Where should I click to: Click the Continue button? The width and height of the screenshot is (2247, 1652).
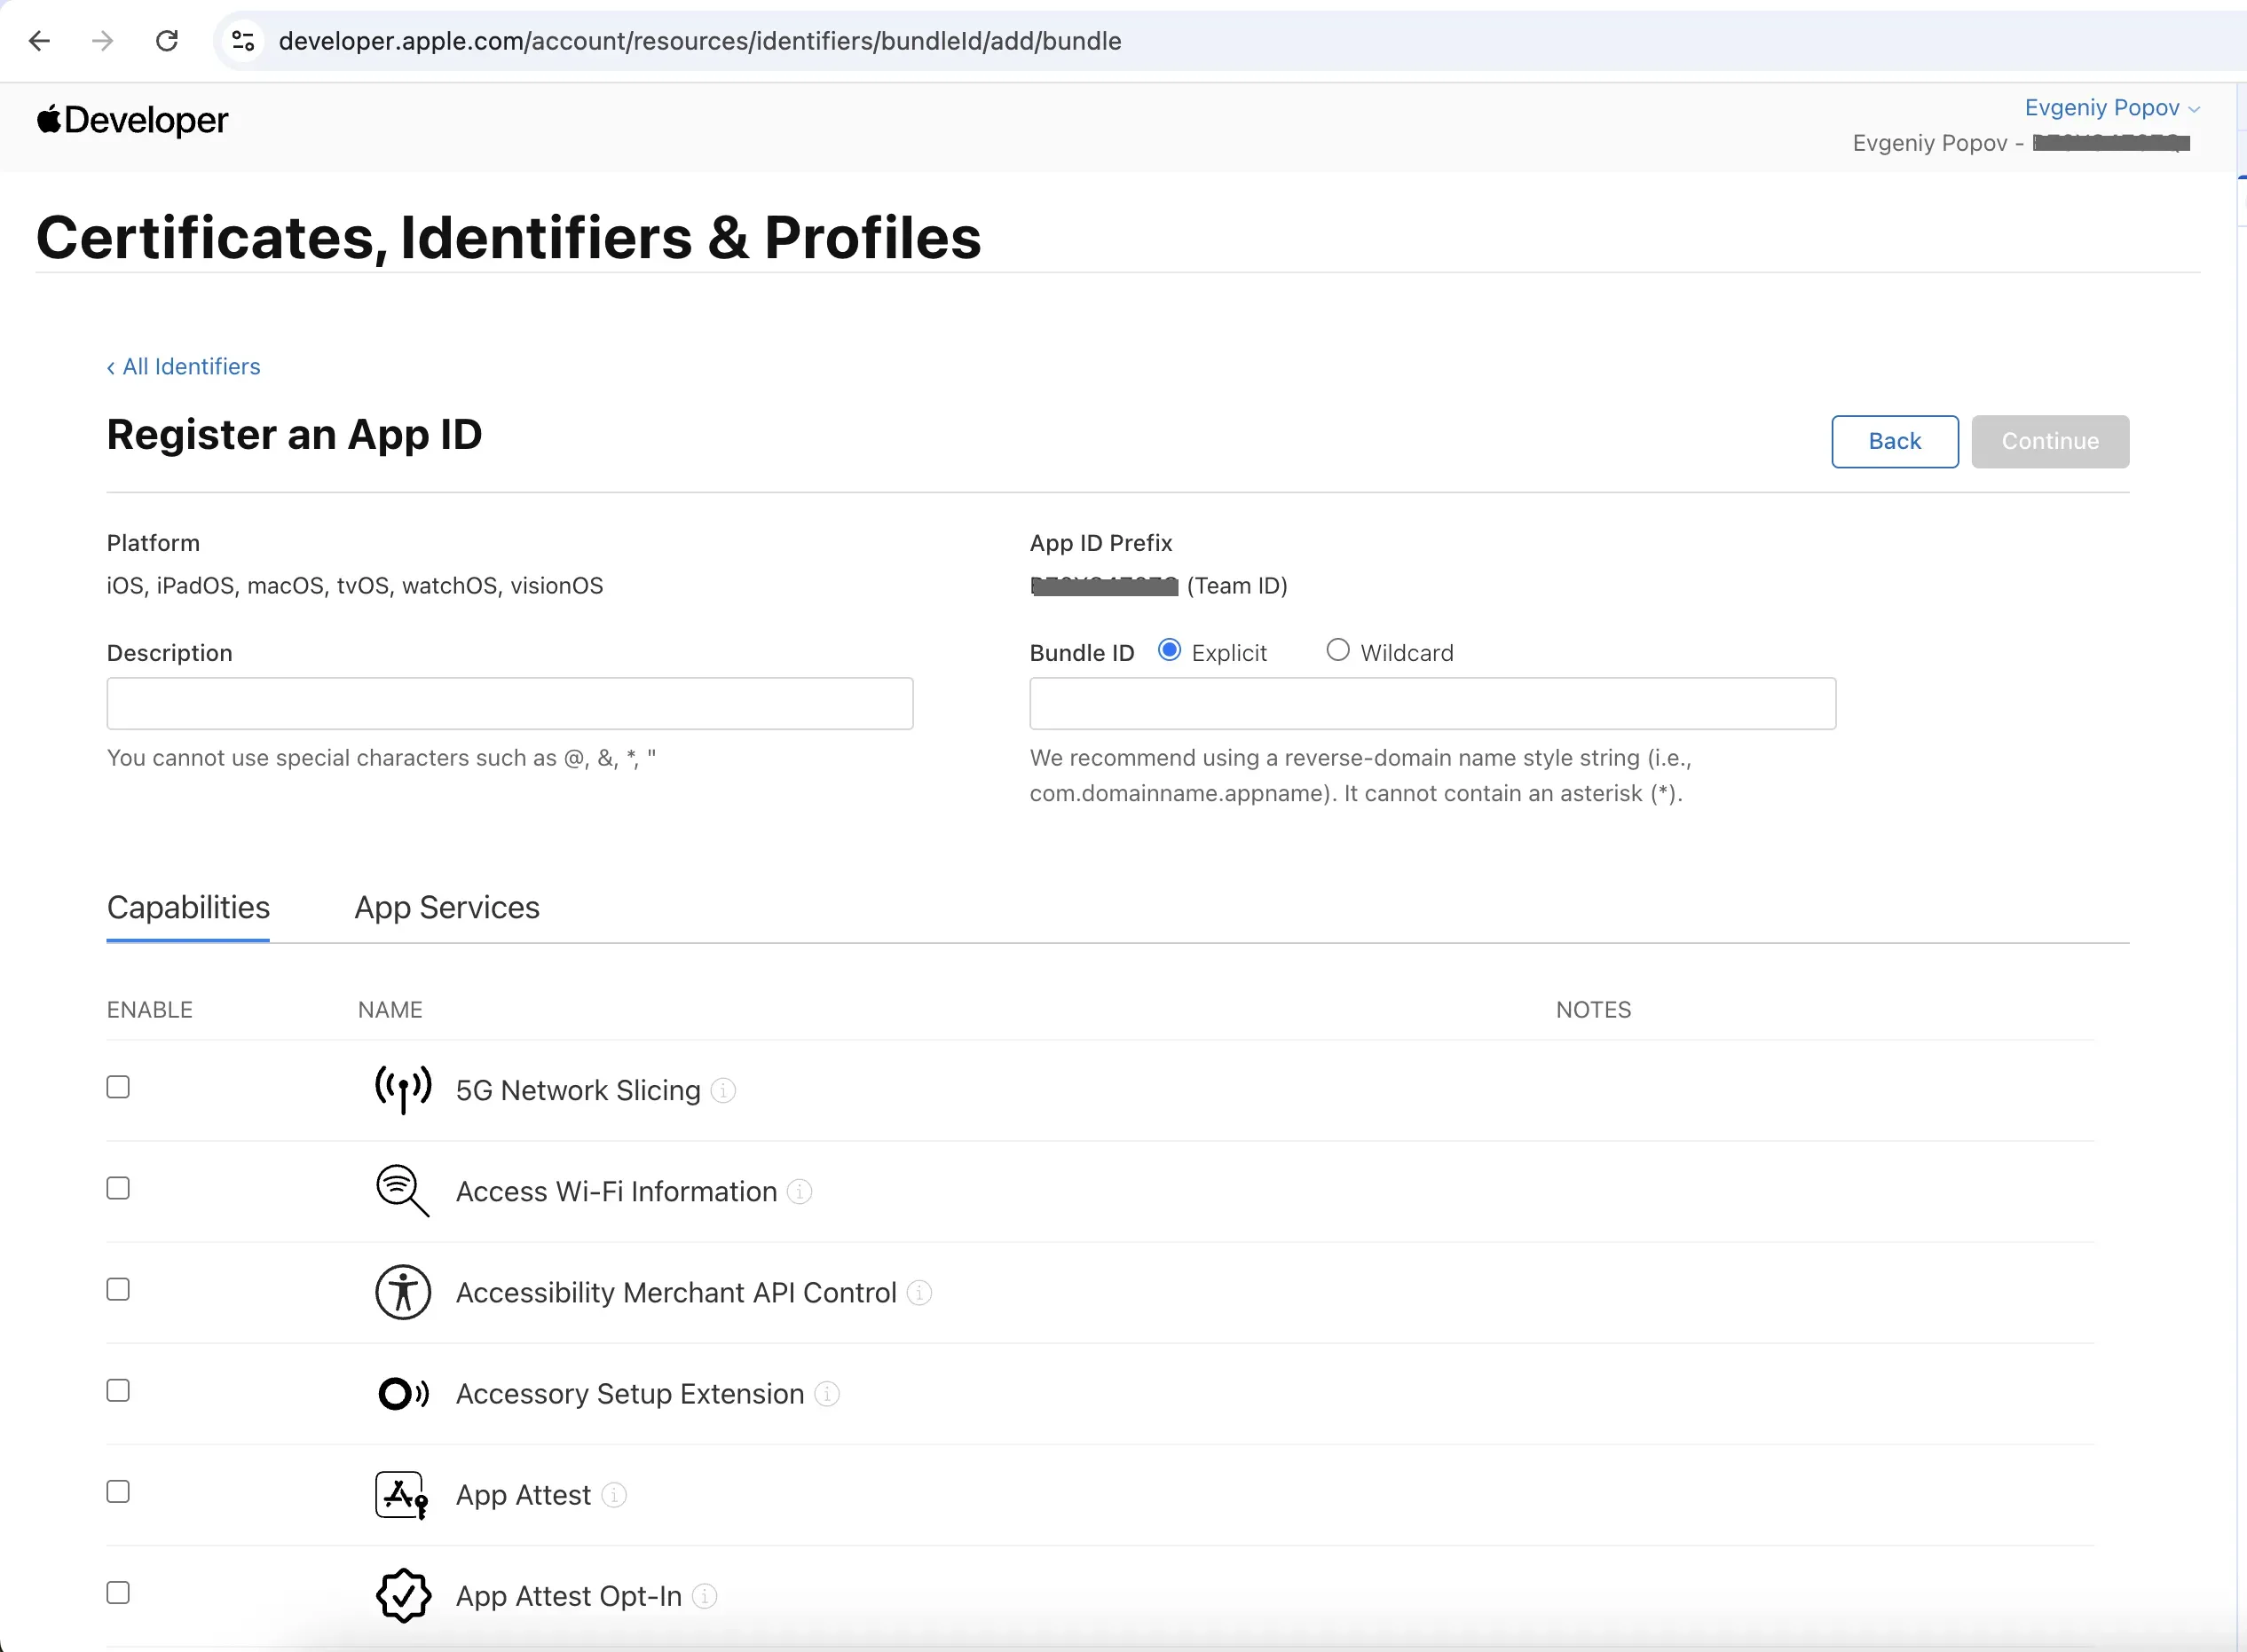tap(2050, 441)
